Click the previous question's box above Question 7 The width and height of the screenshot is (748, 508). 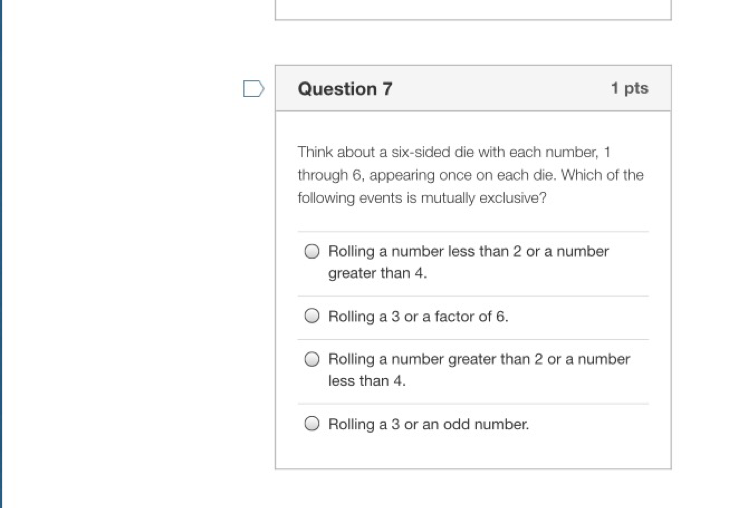tap(473, 9)
